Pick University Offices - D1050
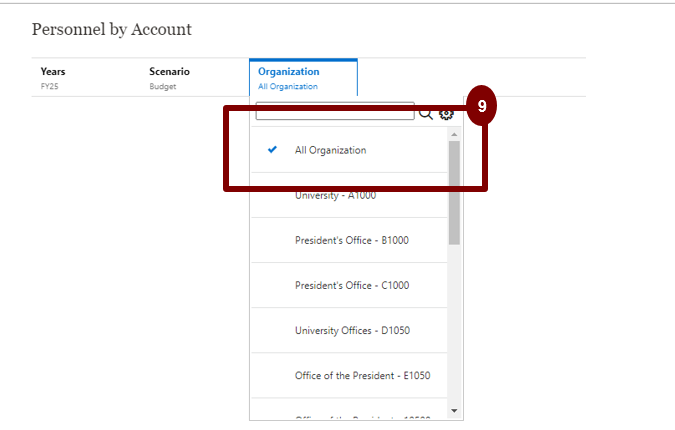 349,331
